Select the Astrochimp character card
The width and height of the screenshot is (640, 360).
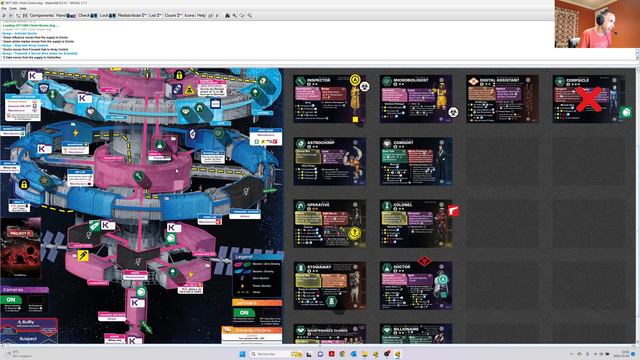329,161
